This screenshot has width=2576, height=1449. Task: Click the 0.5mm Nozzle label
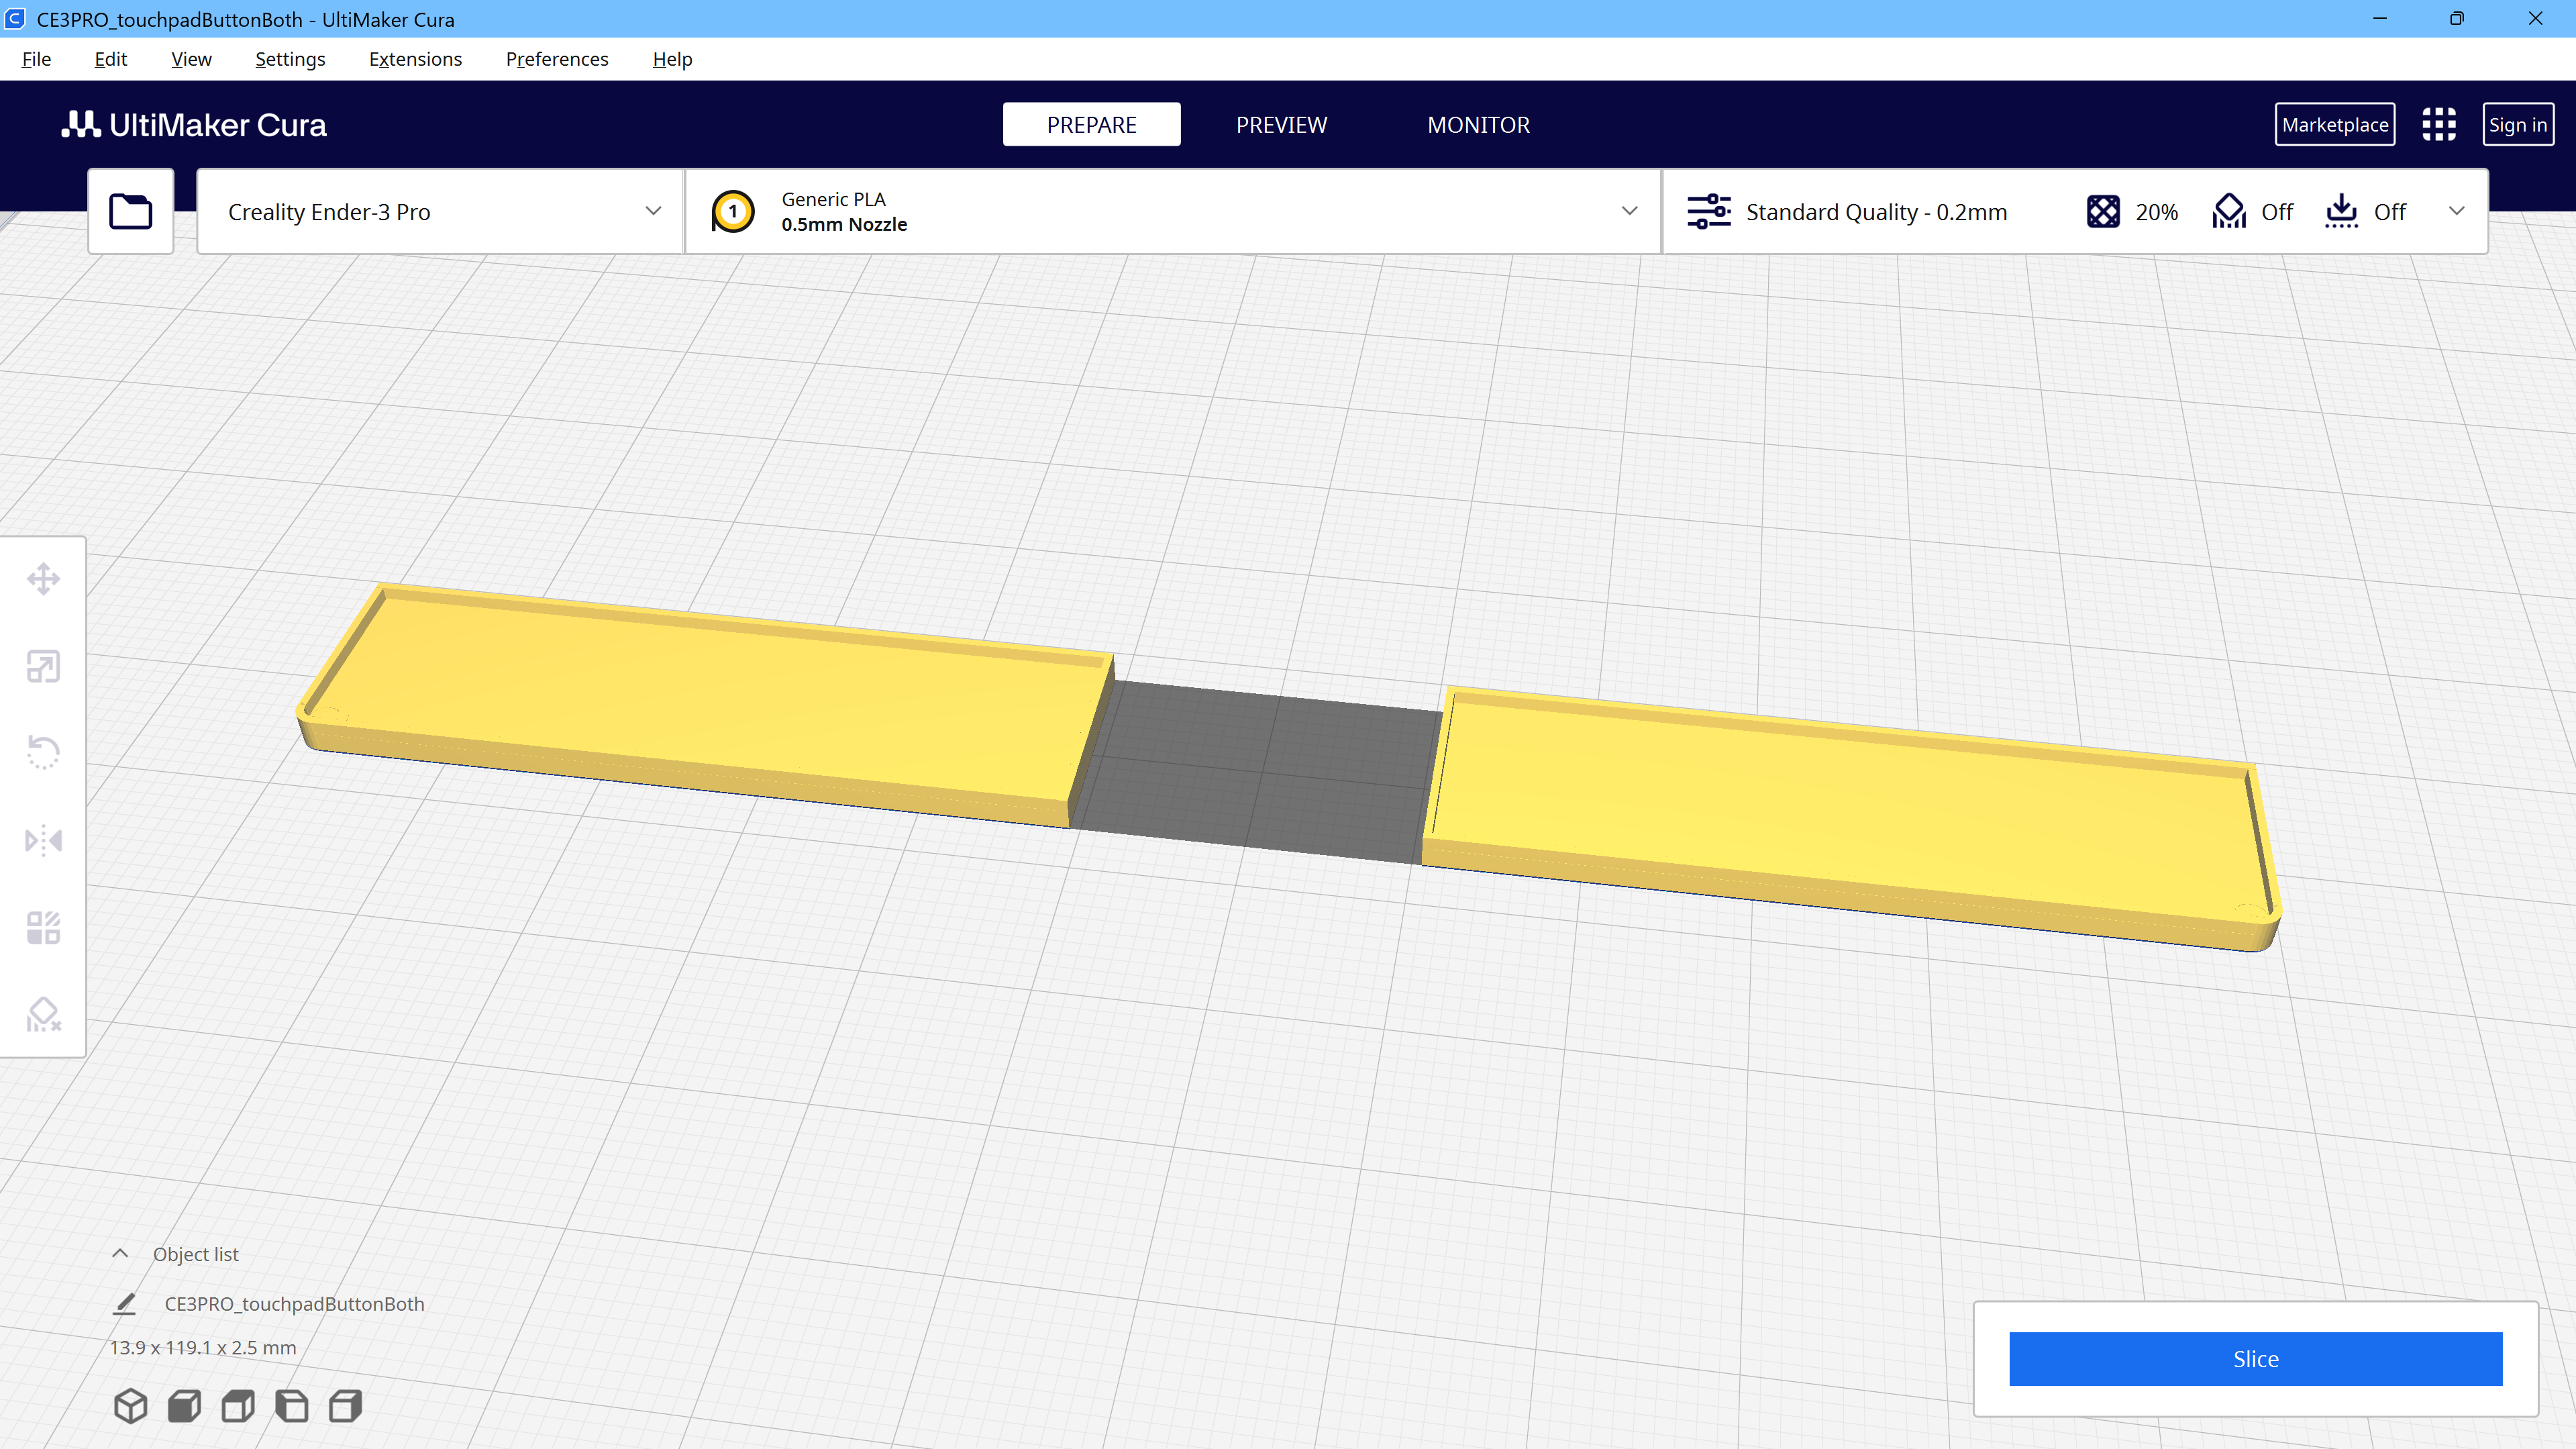point(844,225)
